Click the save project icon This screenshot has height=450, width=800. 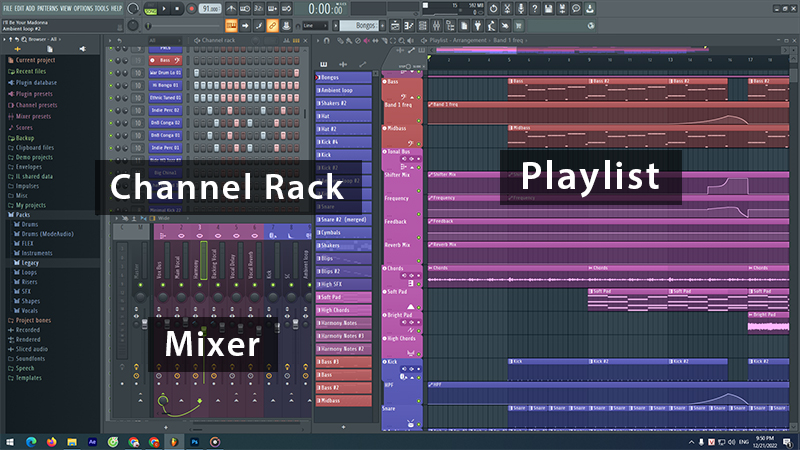(548, 9)
